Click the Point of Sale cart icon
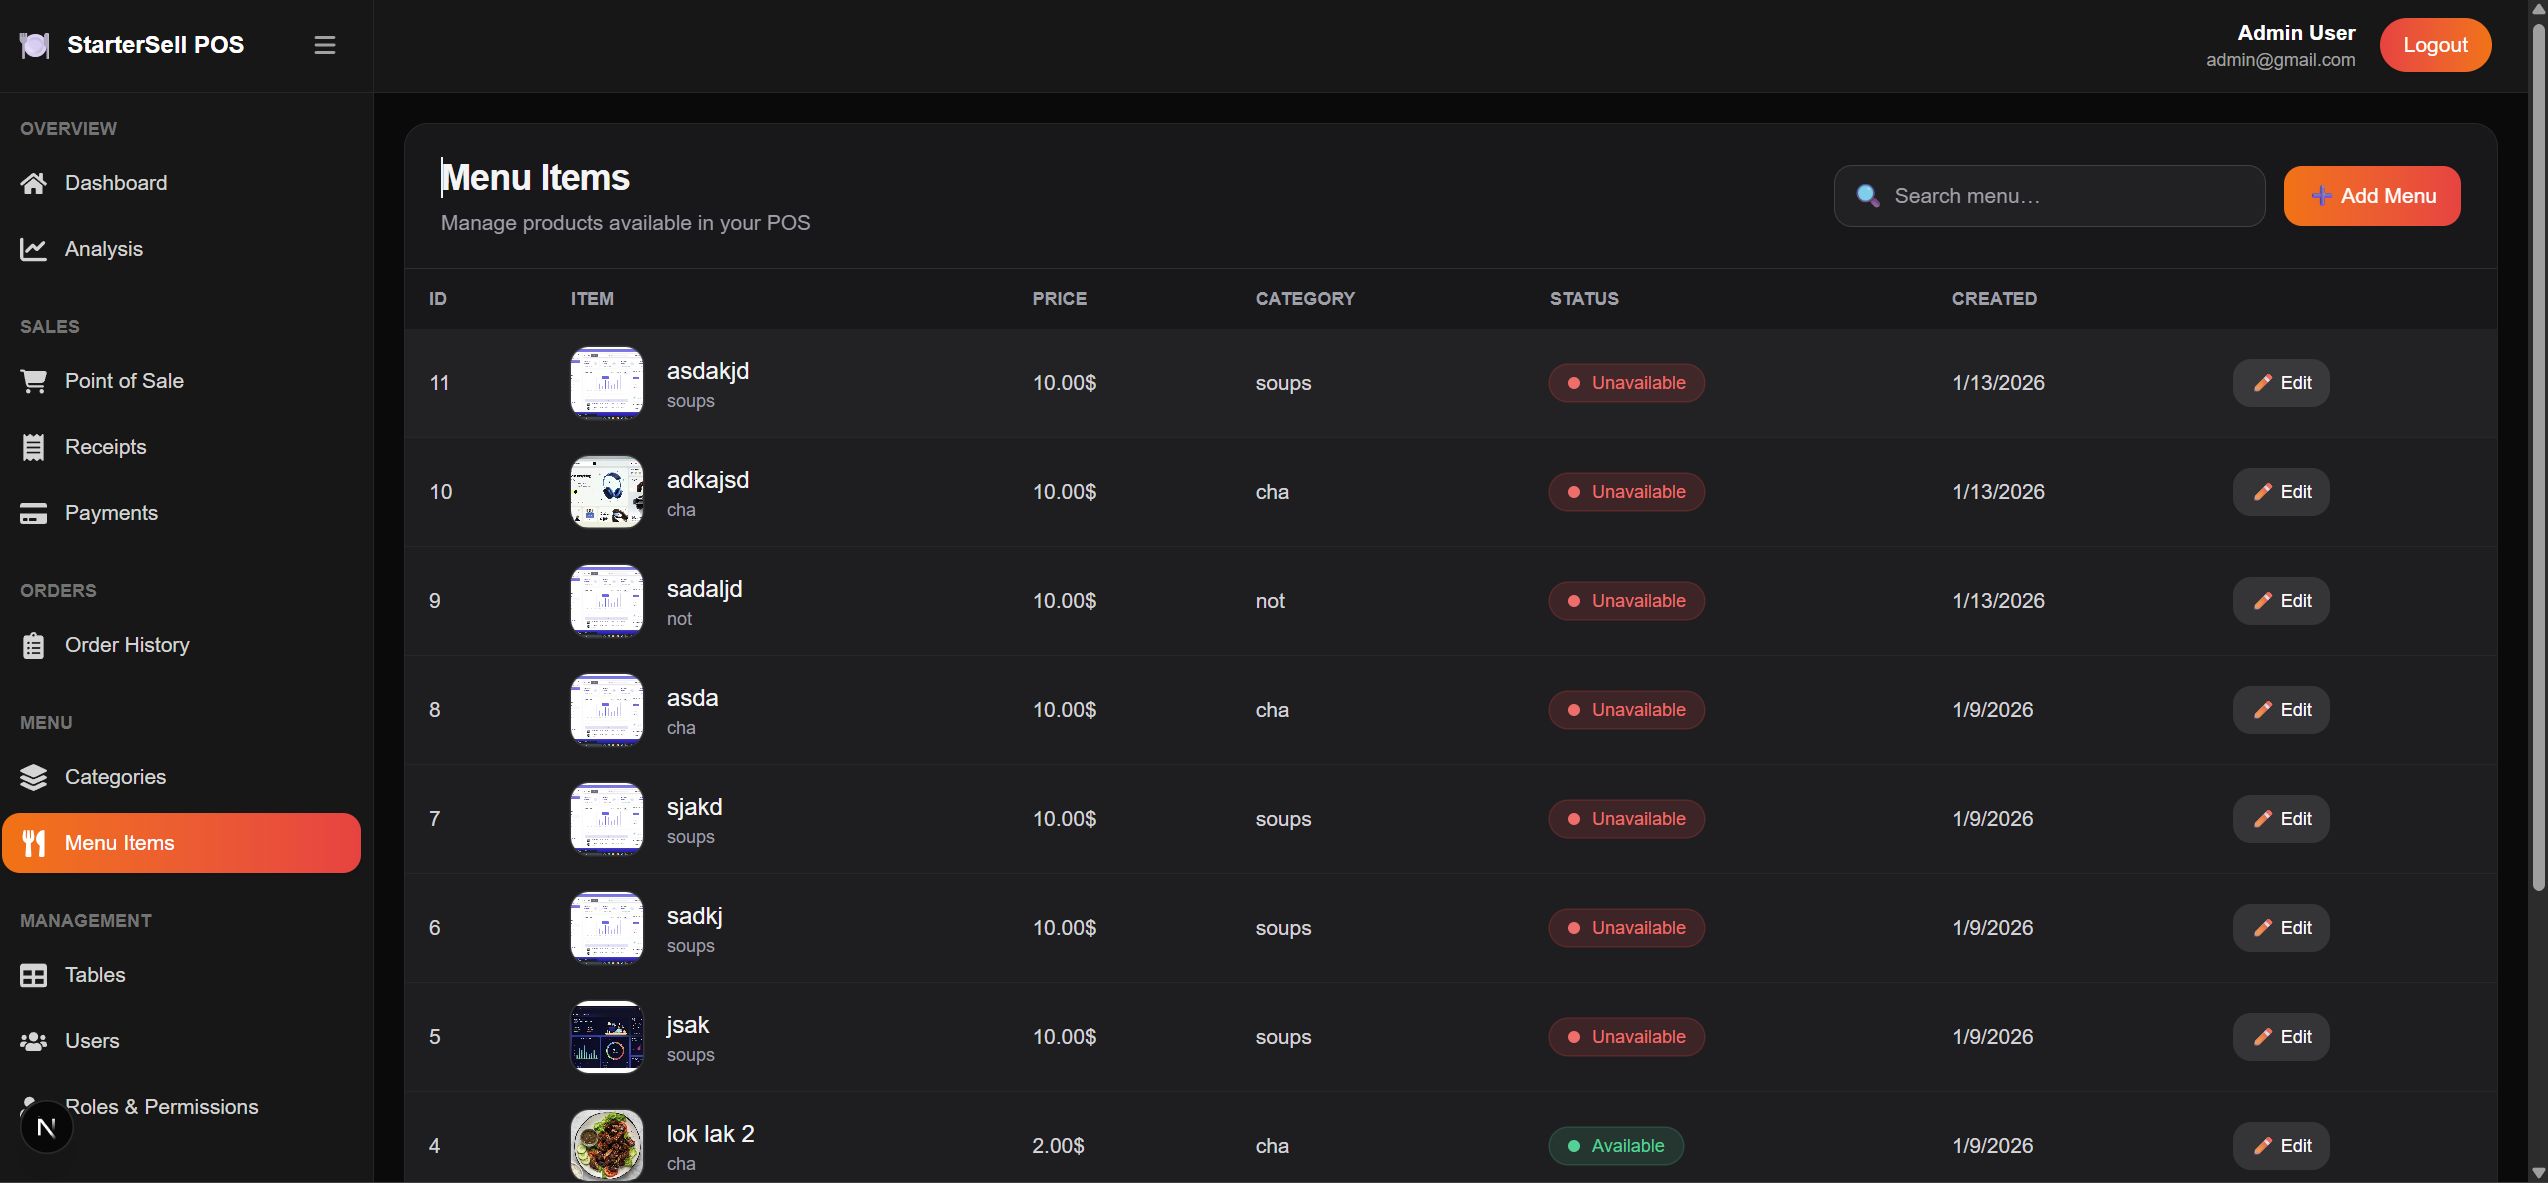The image size is (2548, 1183). (33, 381)
